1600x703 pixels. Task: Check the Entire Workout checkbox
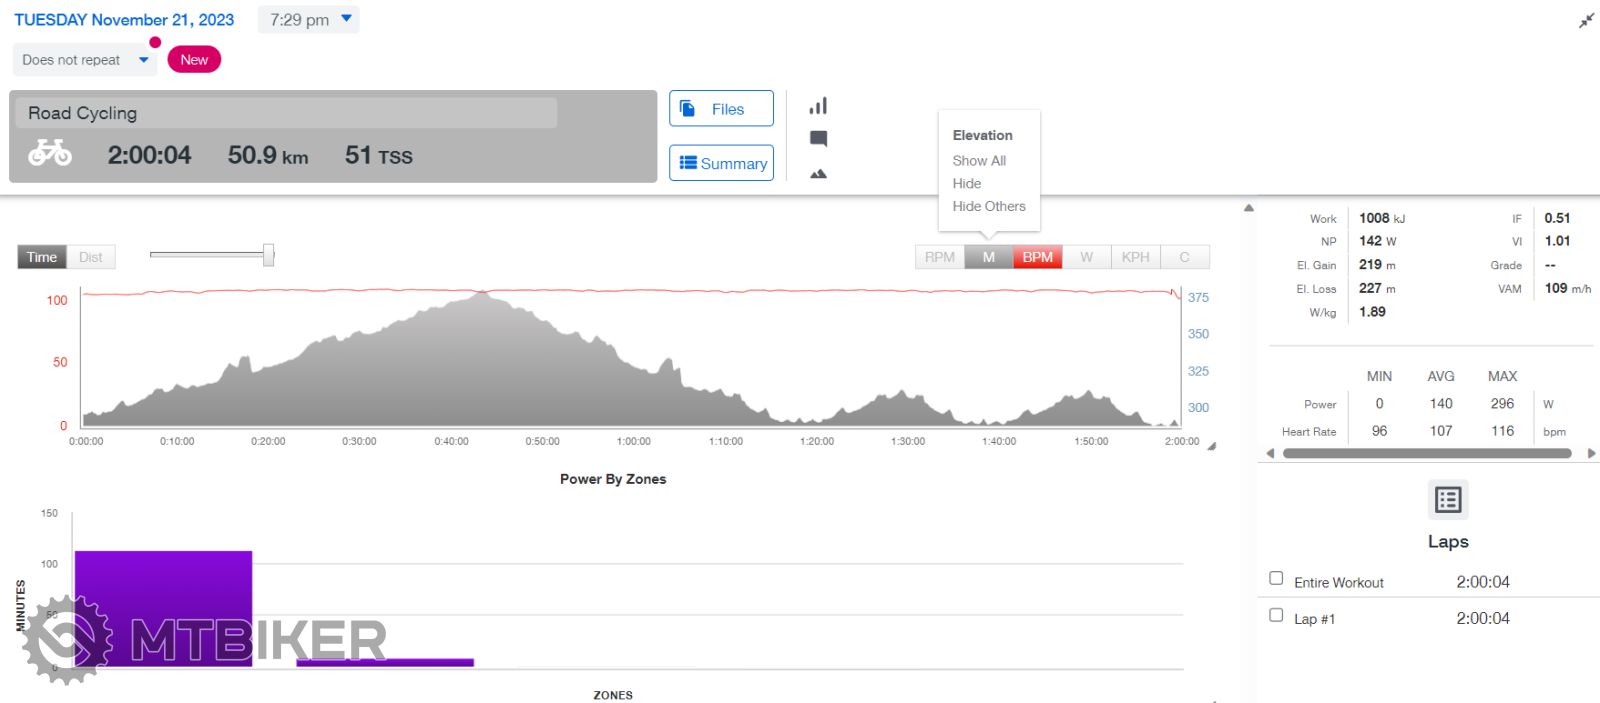tap(1276, 578)
